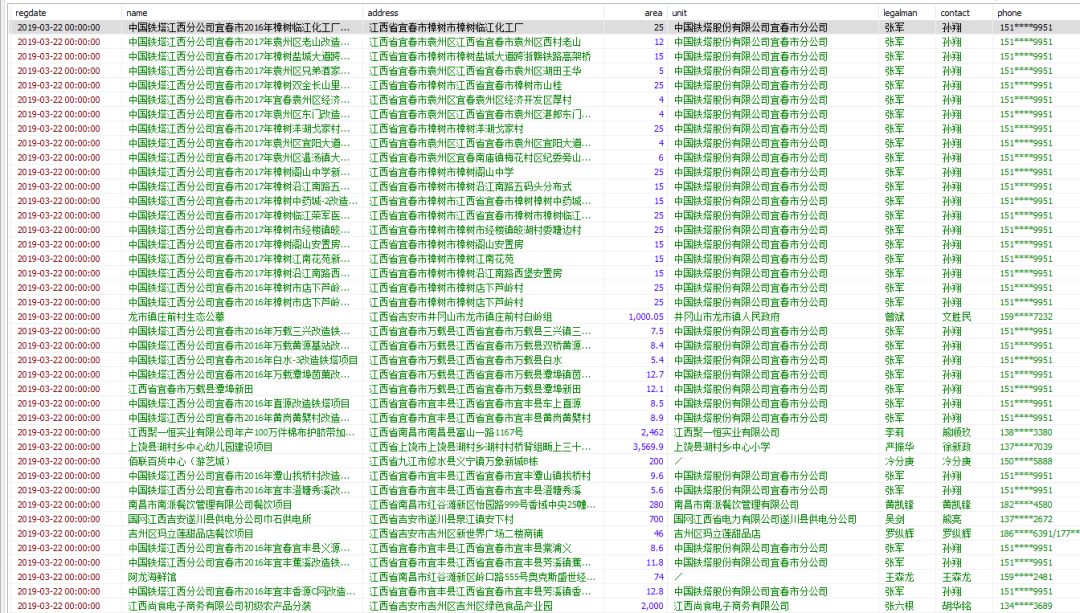Click the legalman cell 张六根

click(x=900, y=606)
